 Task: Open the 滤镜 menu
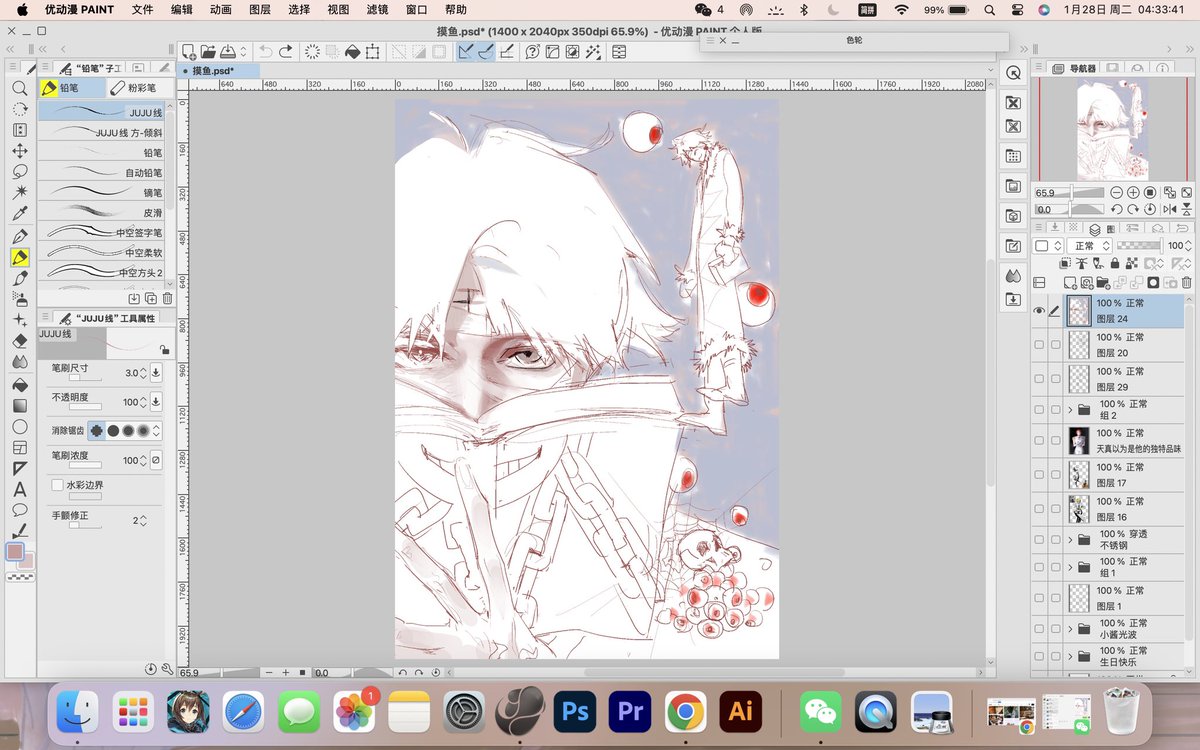point(376,10)
